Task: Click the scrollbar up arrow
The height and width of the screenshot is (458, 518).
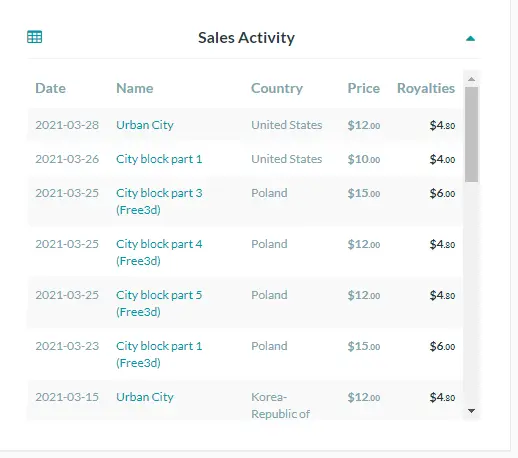Action: [471, 79]
